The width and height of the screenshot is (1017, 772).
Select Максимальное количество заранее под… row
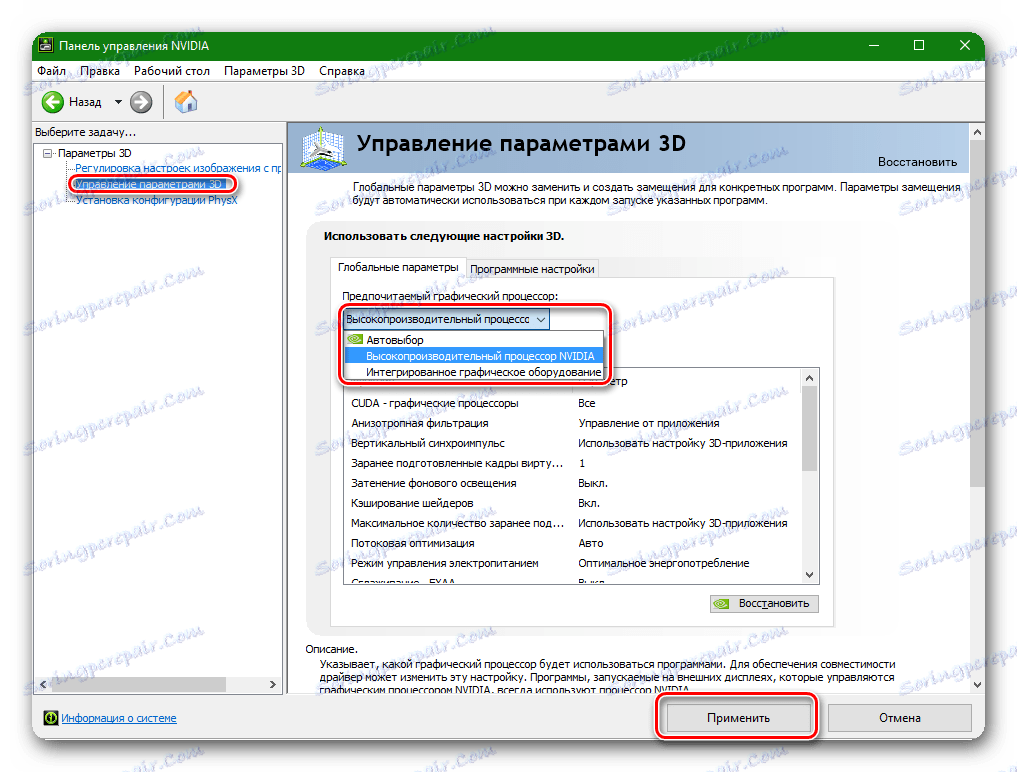[x=574, y=523]
